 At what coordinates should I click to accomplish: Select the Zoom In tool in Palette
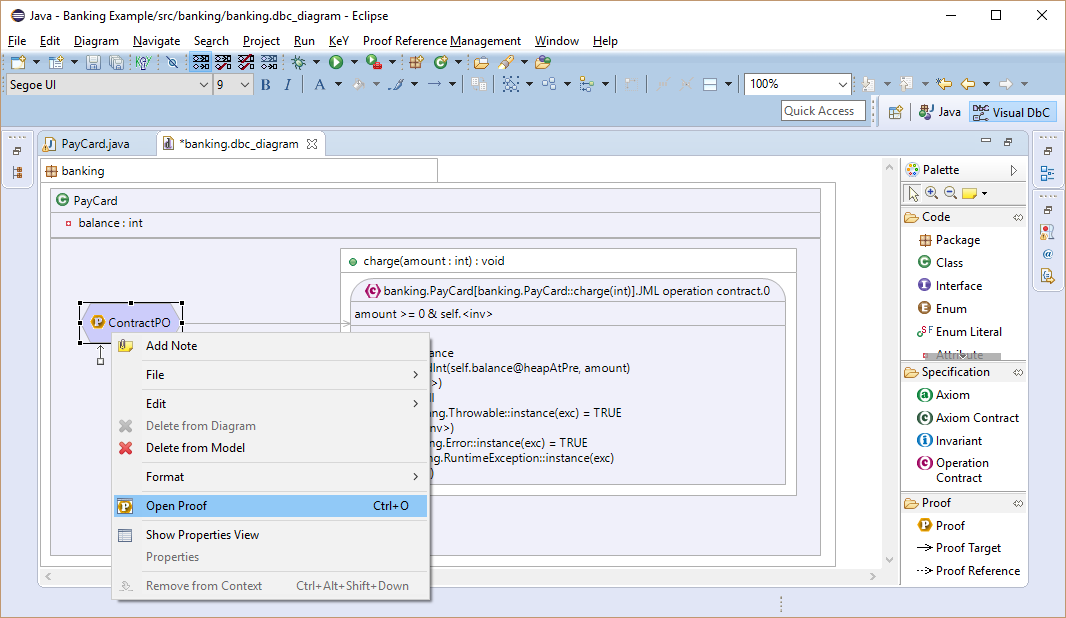[932, 193]
